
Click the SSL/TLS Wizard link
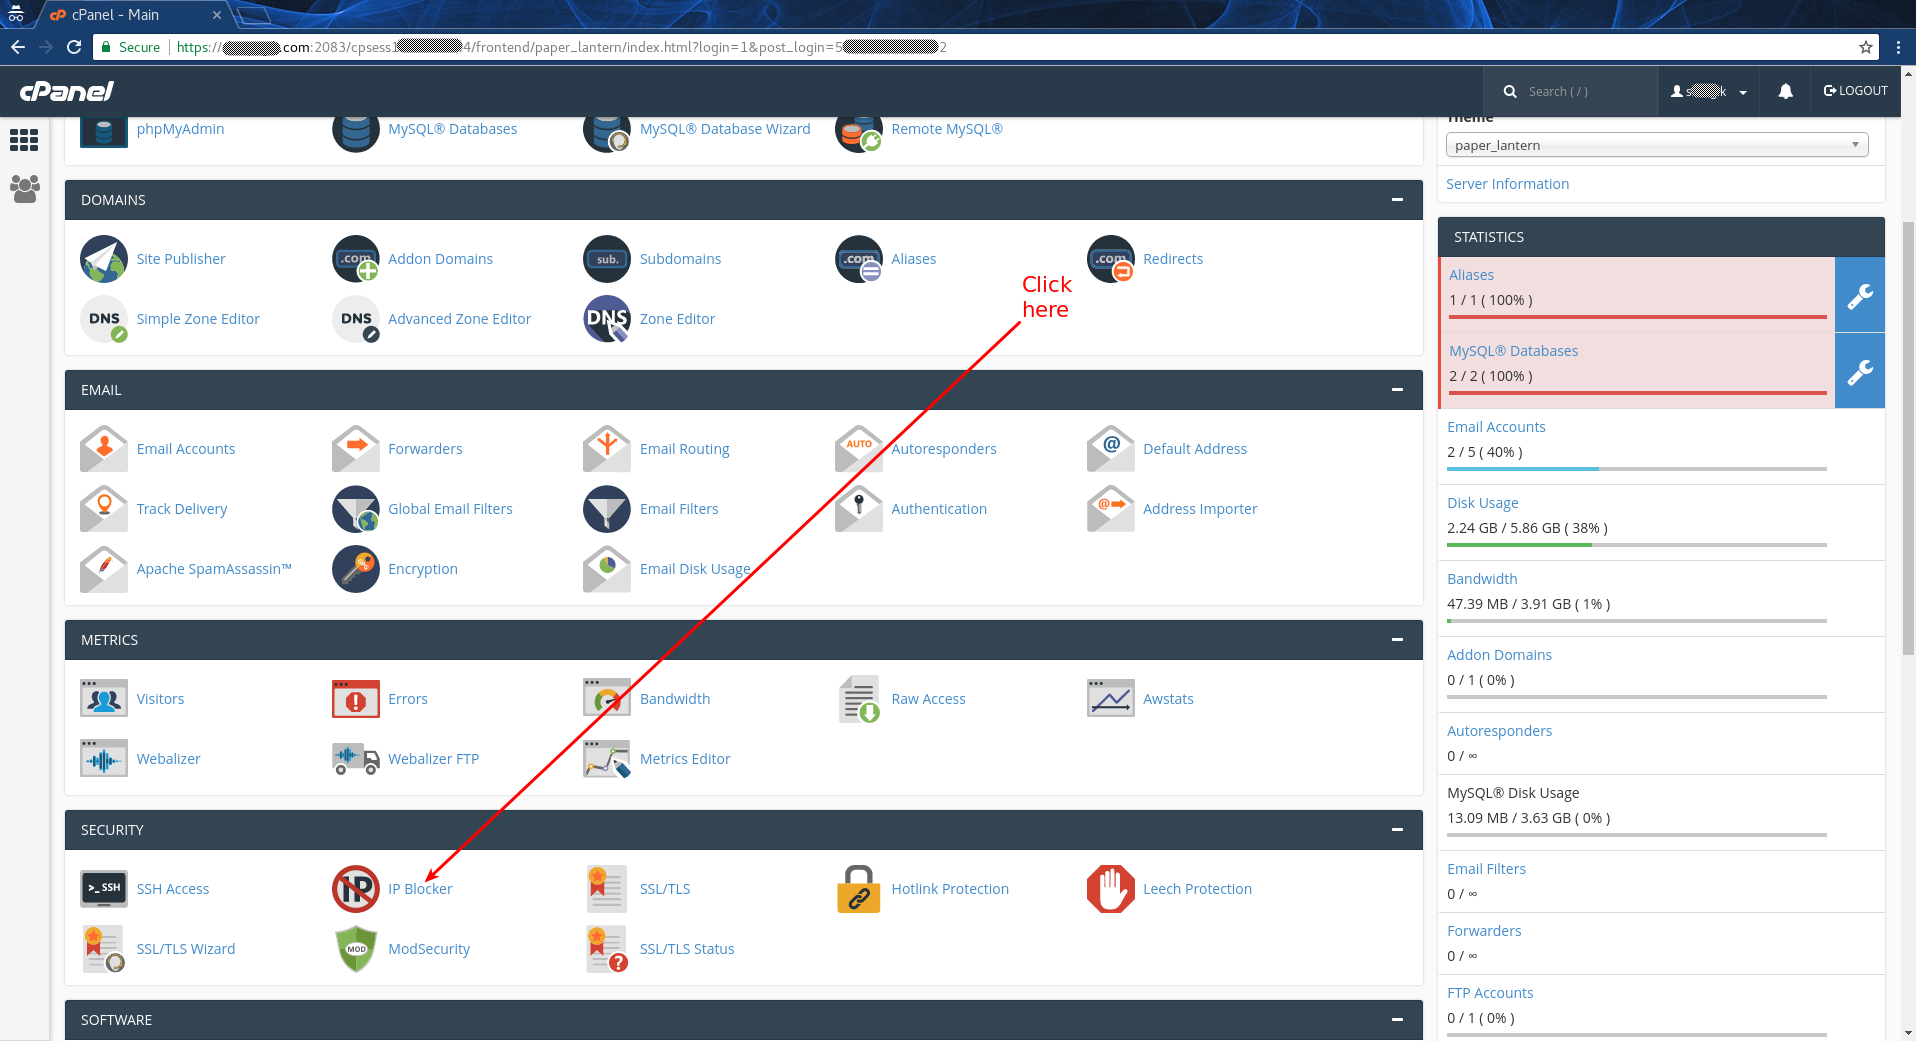point(186,949)
